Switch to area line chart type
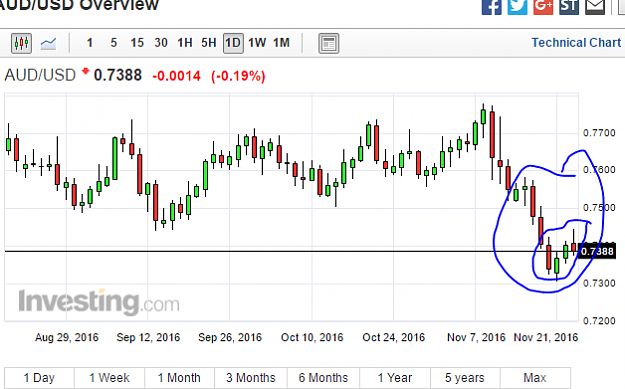625x389 pixels. pos(48,43)
